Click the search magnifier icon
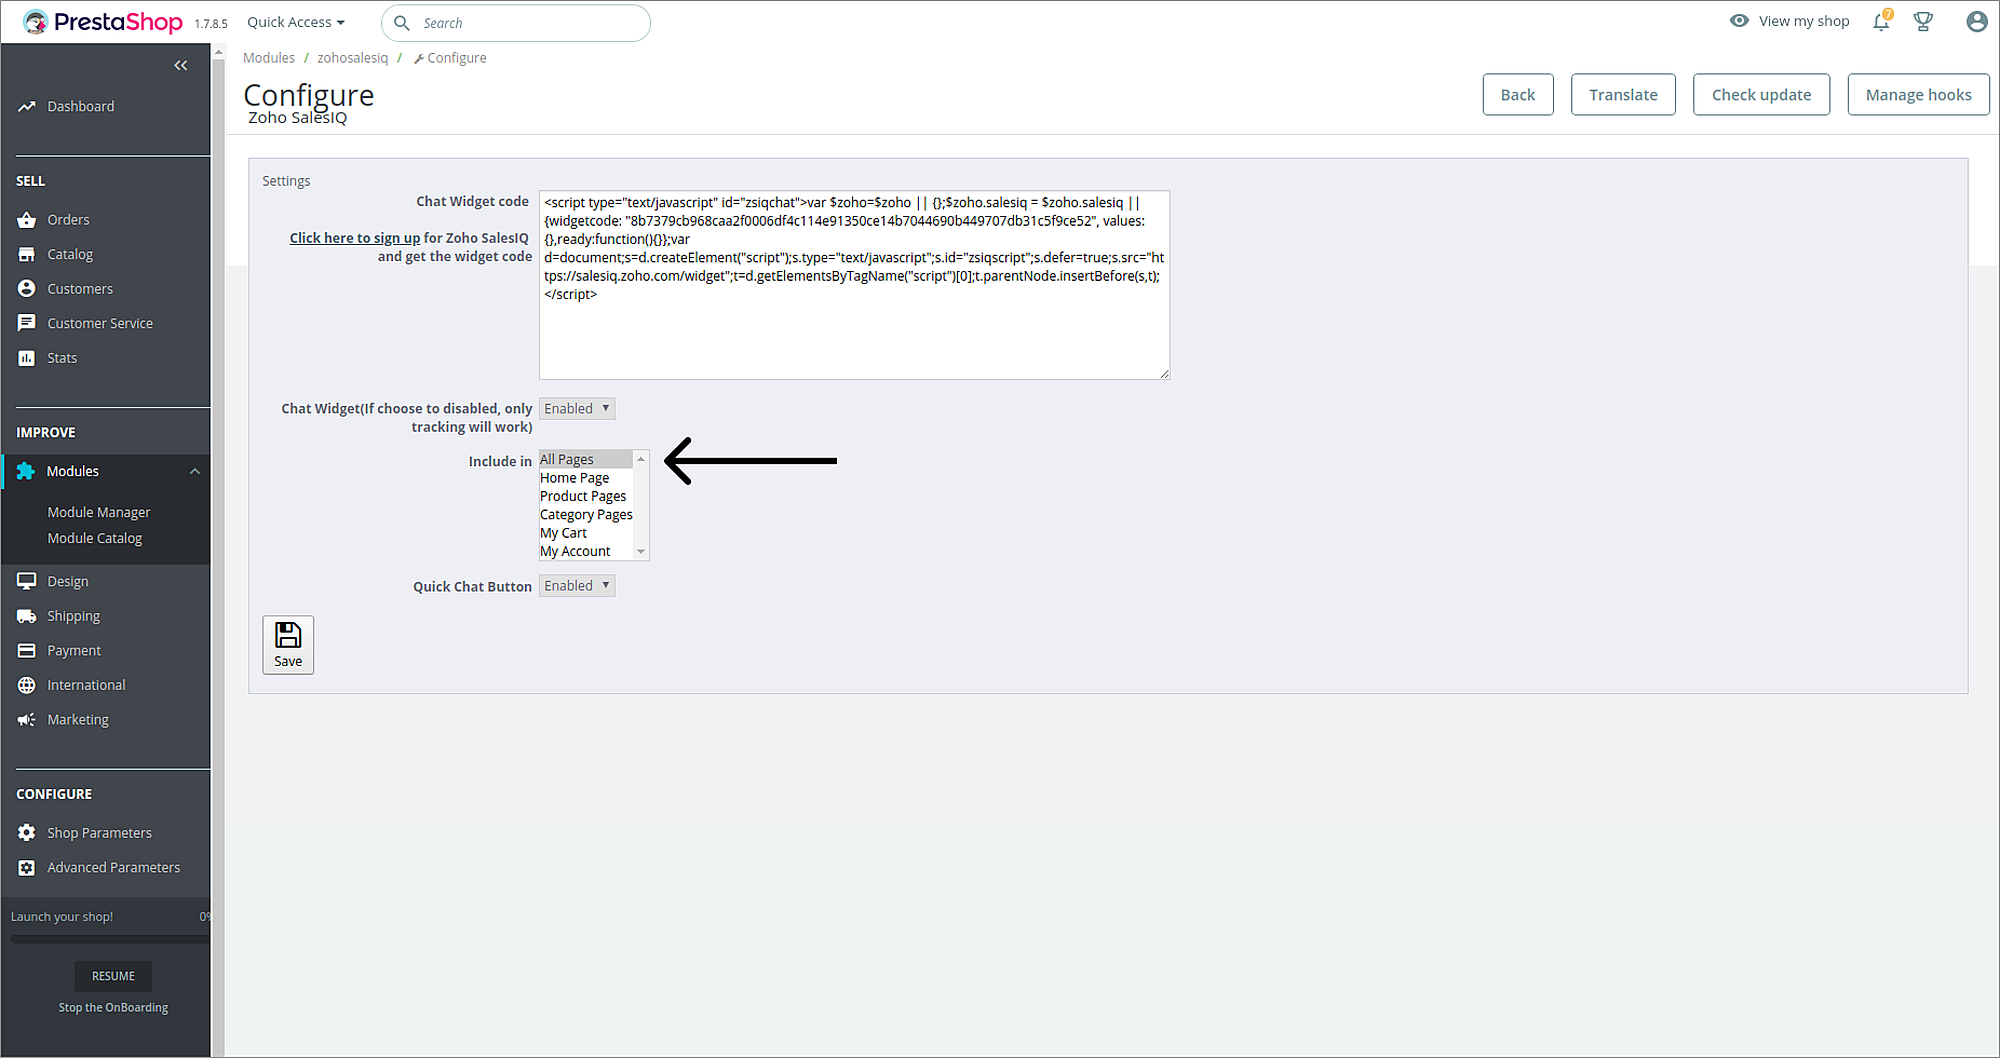Screen dimensions: 2000x1058 [402, 23]
